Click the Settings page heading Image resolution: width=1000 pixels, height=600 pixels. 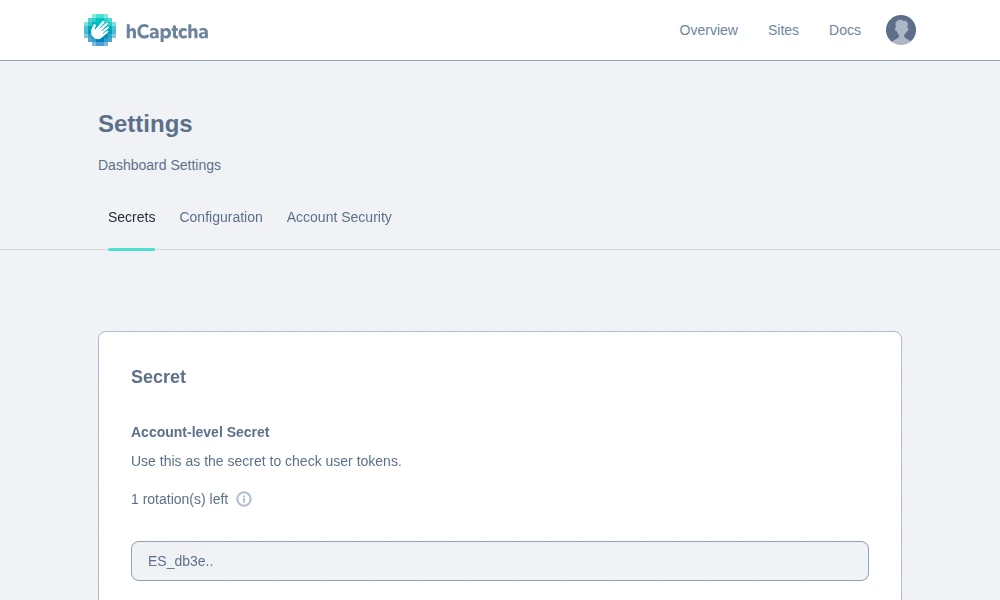(145, 124)
